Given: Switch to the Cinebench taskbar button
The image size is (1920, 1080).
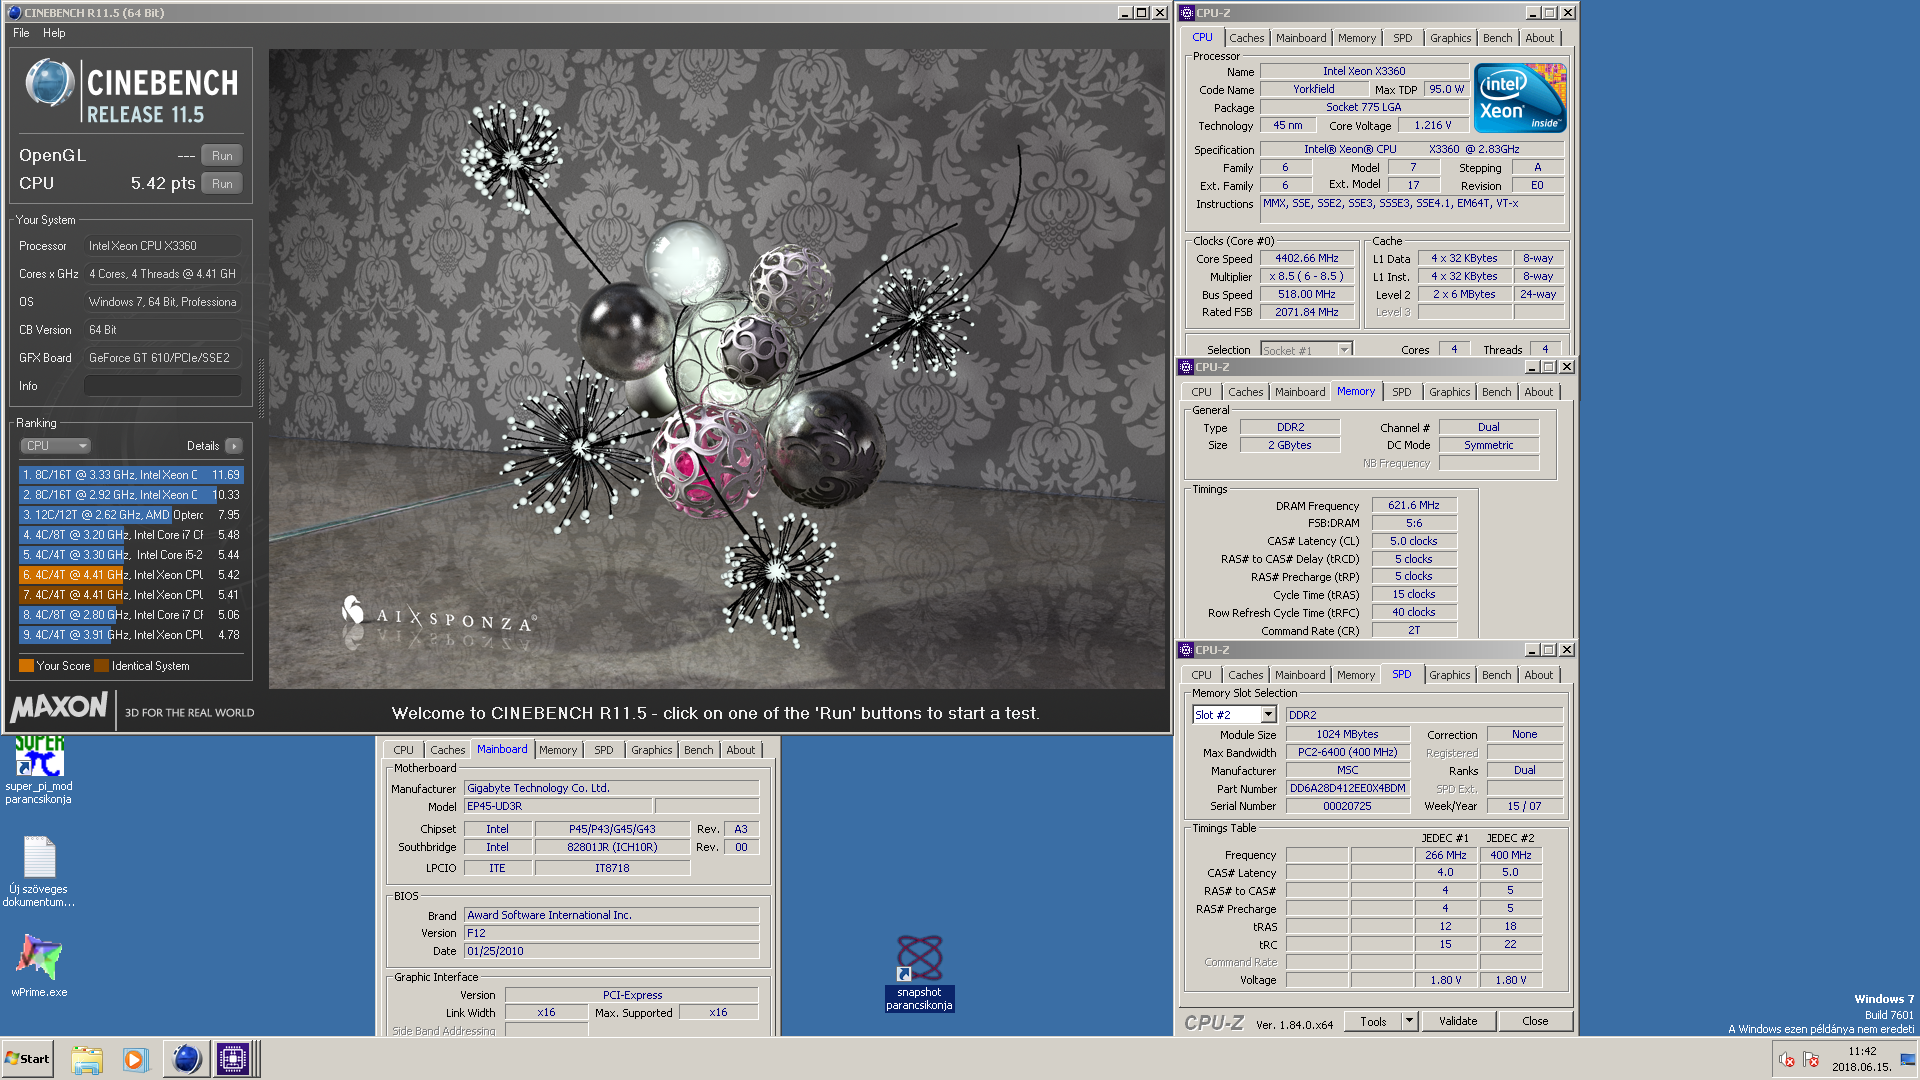Looking at the screenshot, I should pos(186,1059).
